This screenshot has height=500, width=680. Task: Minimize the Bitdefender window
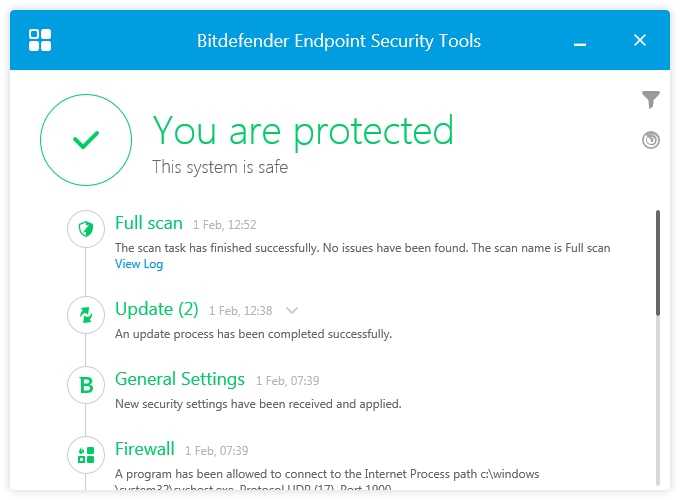click(x=581, y=41)
